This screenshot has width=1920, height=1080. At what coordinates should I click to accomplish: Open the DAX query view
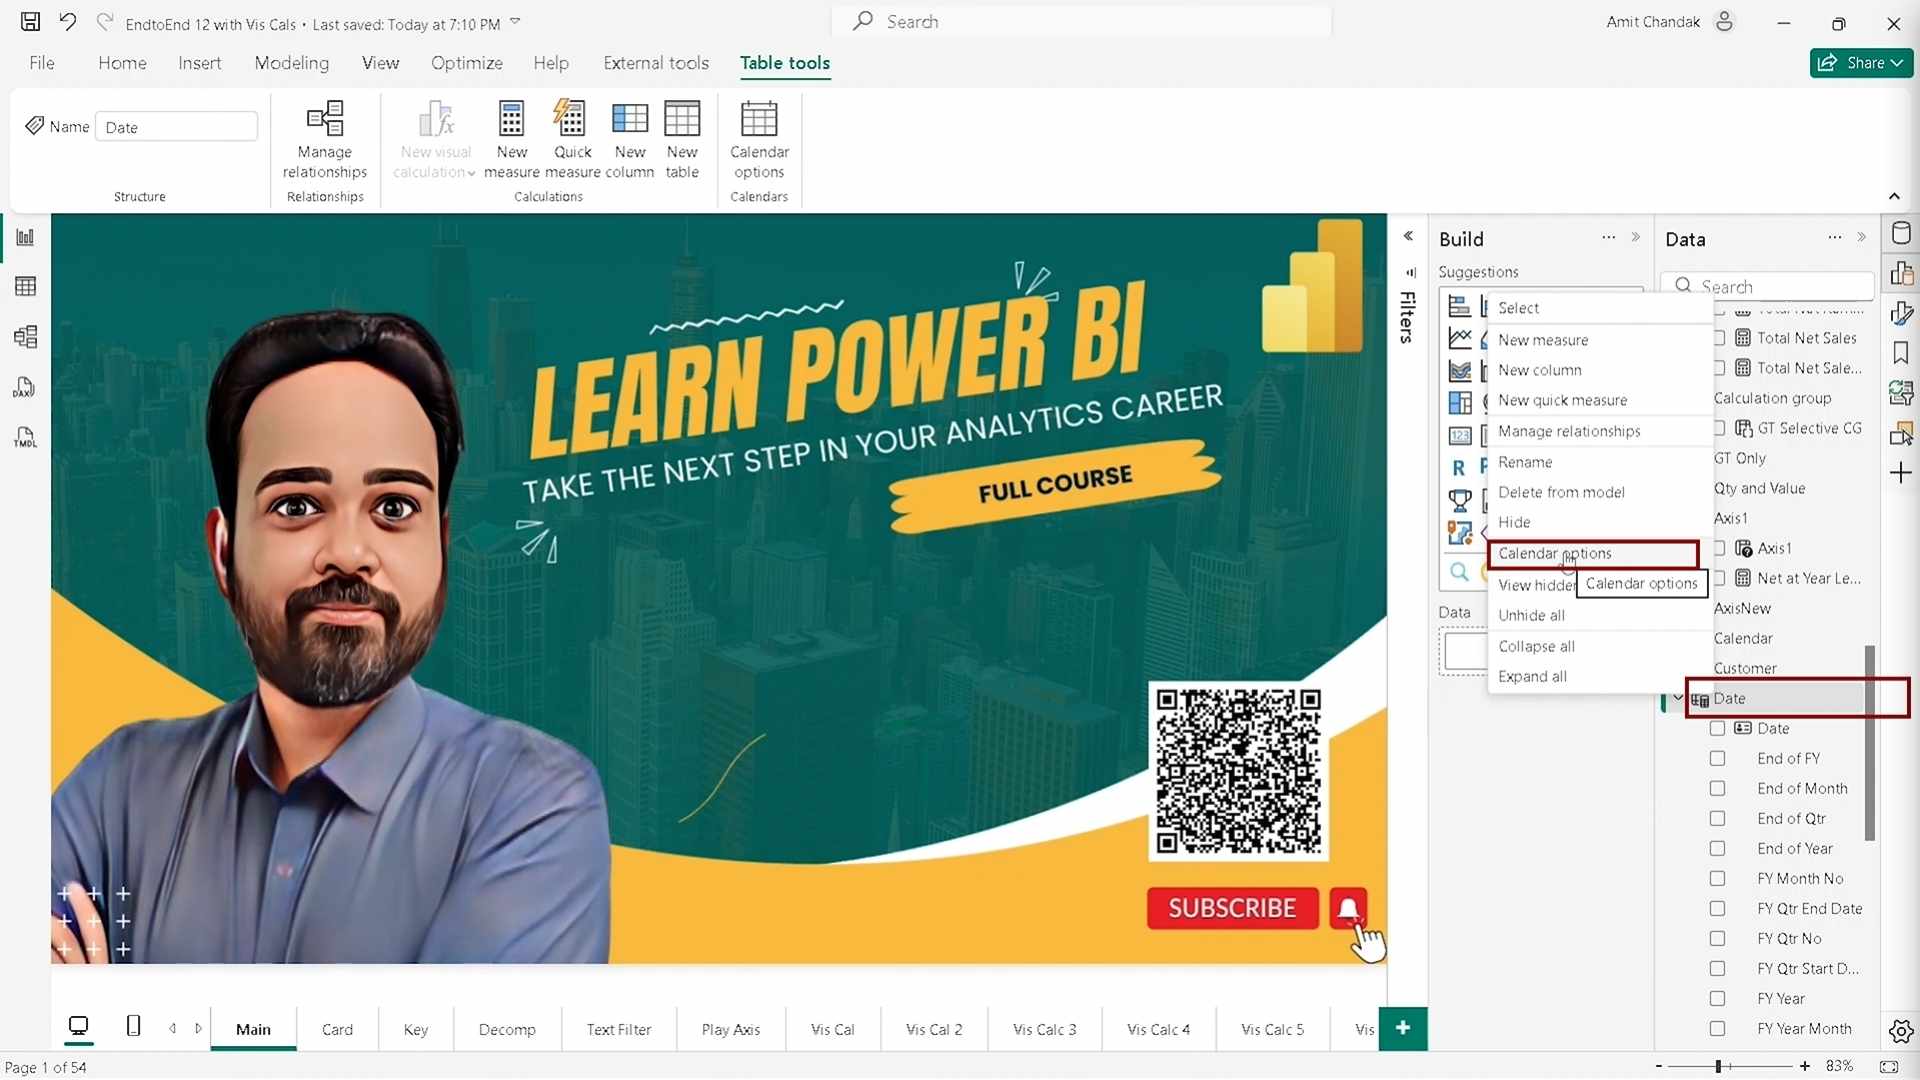click(24, 388)
